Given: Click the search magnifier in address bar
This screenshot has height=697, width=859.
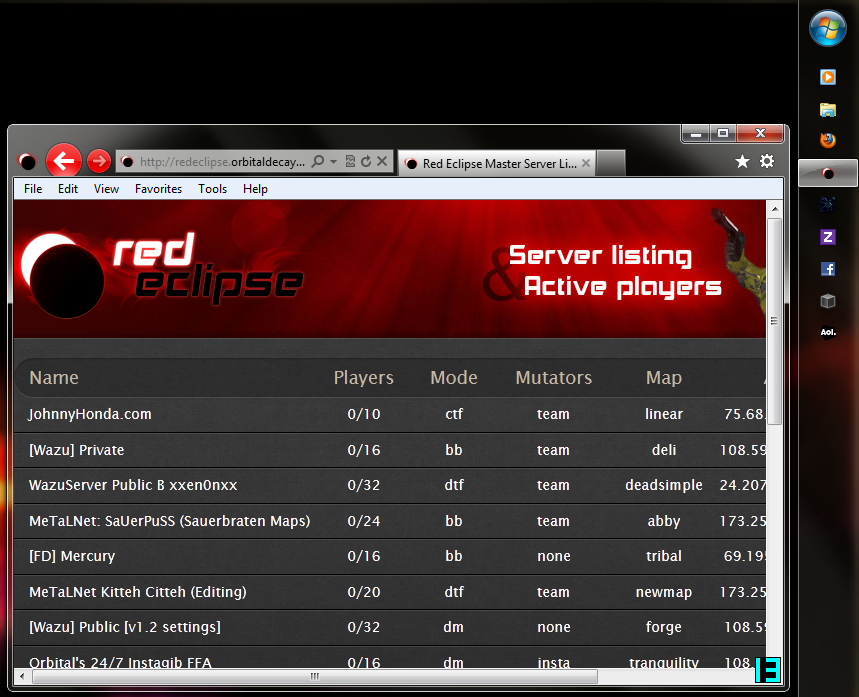Looking at the screenshot, I should click(x=317, y=161).
